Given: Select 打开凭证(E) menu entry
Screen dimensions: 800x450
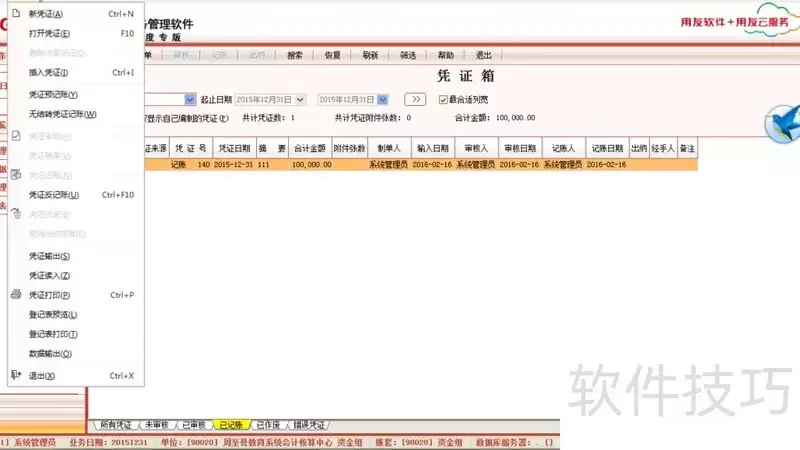Looking at the screenshot, I should click(x=49, y=33).
